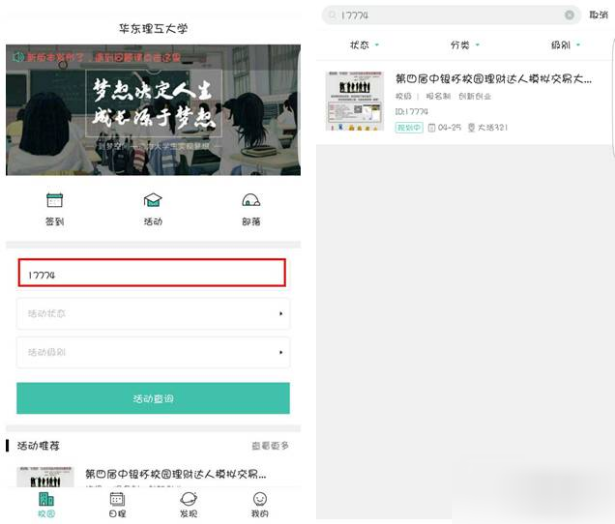Open 查看更多 link beside 活动推荐
The image size is (615, 524).
[x=270, y=446]
